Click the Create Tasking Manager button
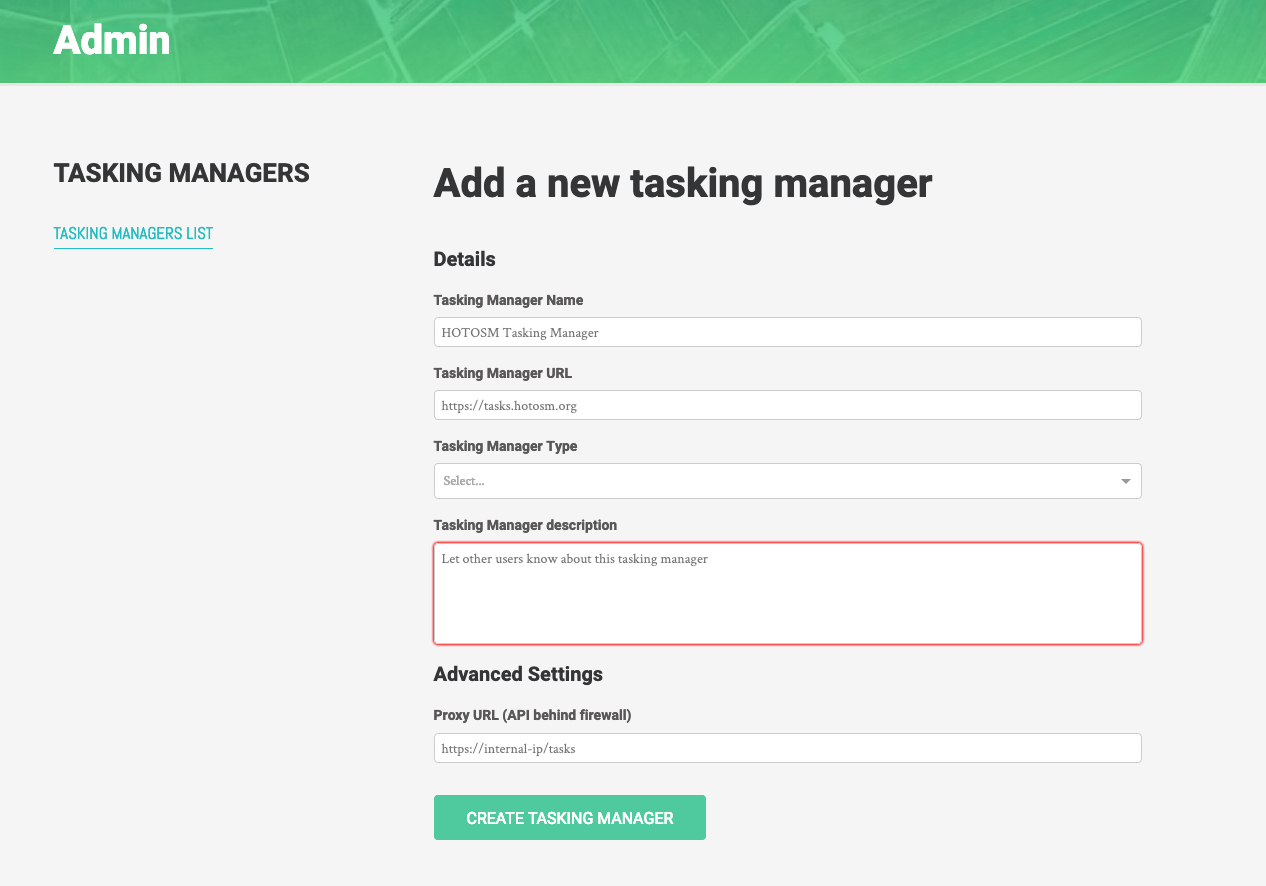The height and width of the screenshot is (886, 1266). [570, 818]
